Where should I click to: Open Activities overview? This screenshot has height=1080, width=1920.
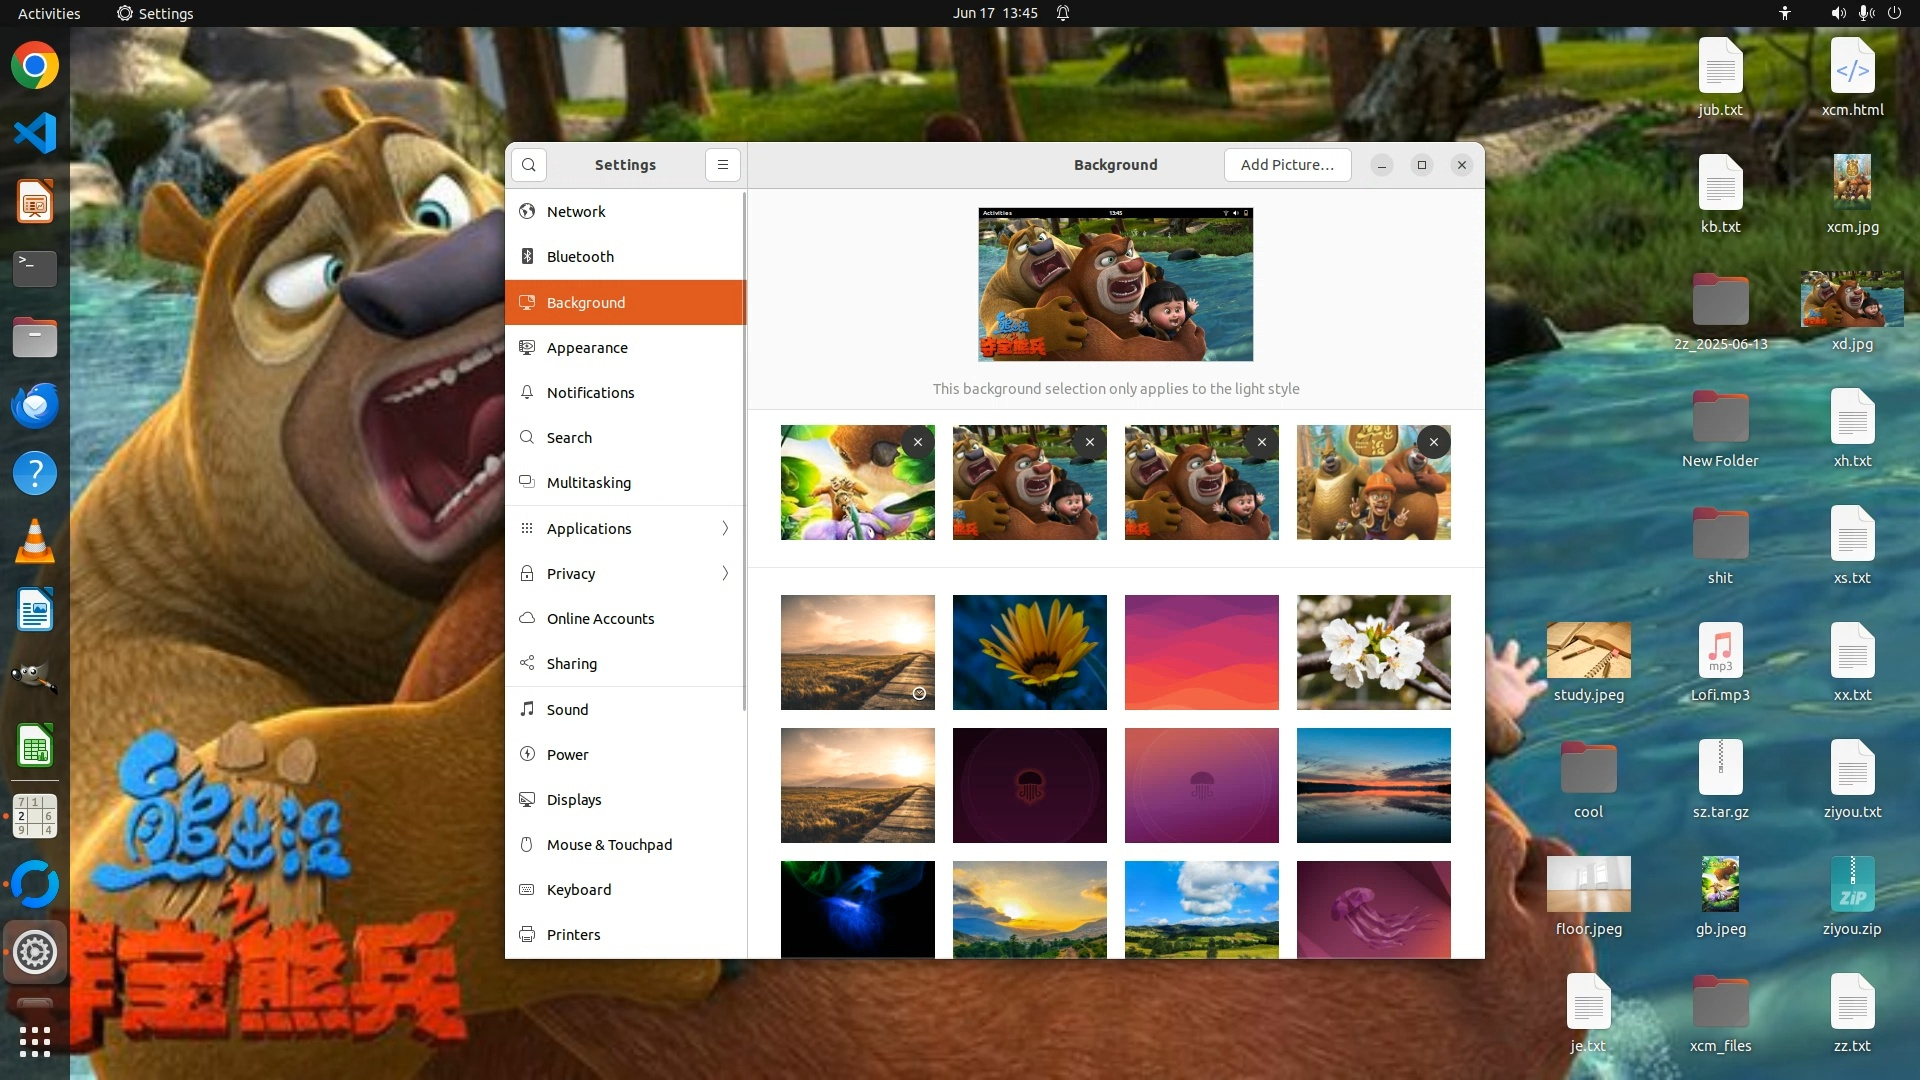coord(49,13)
